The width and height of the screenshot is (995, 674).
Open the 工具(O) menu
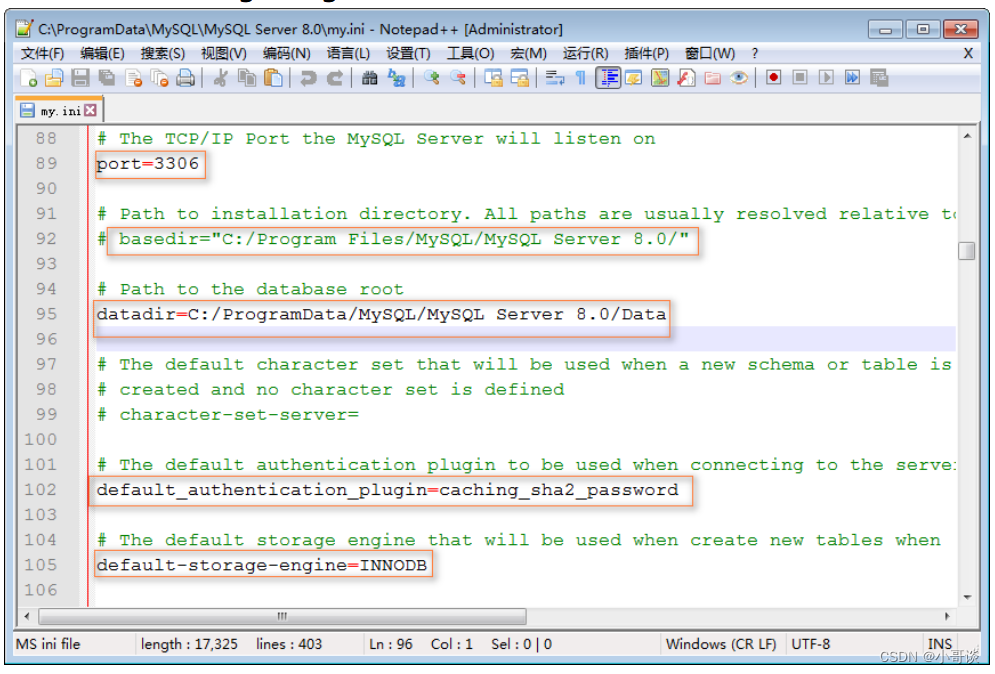tap(470, 53)
